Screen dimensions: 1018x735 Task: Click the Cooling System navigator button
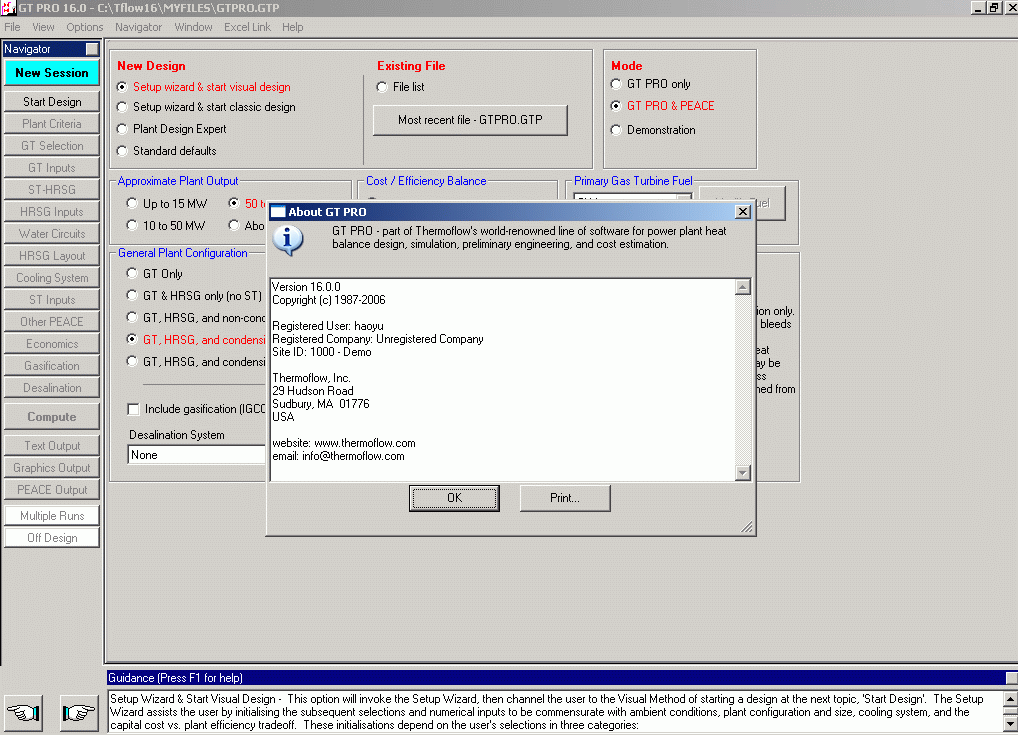(52, 278)
